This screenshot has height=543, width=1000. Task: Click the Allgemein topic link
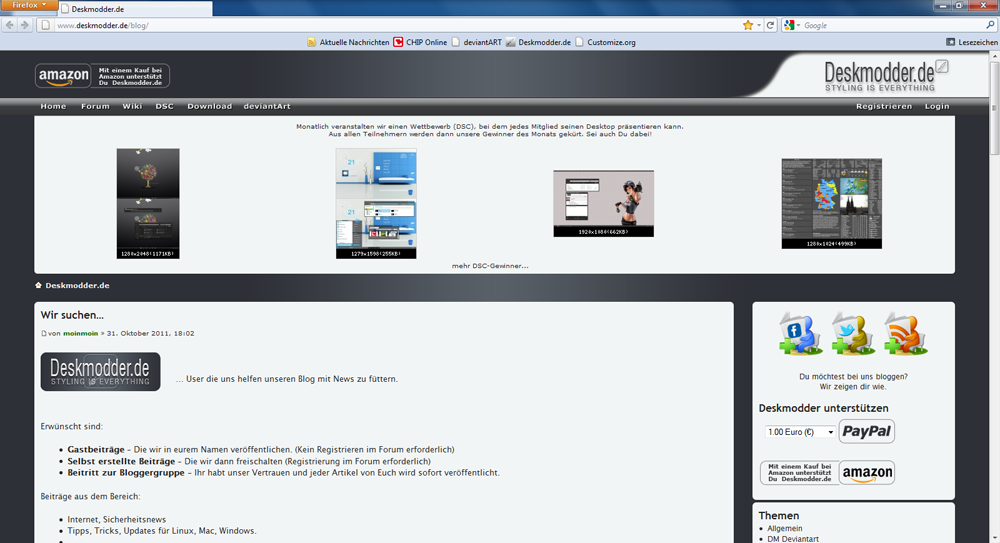coord(784,528)
